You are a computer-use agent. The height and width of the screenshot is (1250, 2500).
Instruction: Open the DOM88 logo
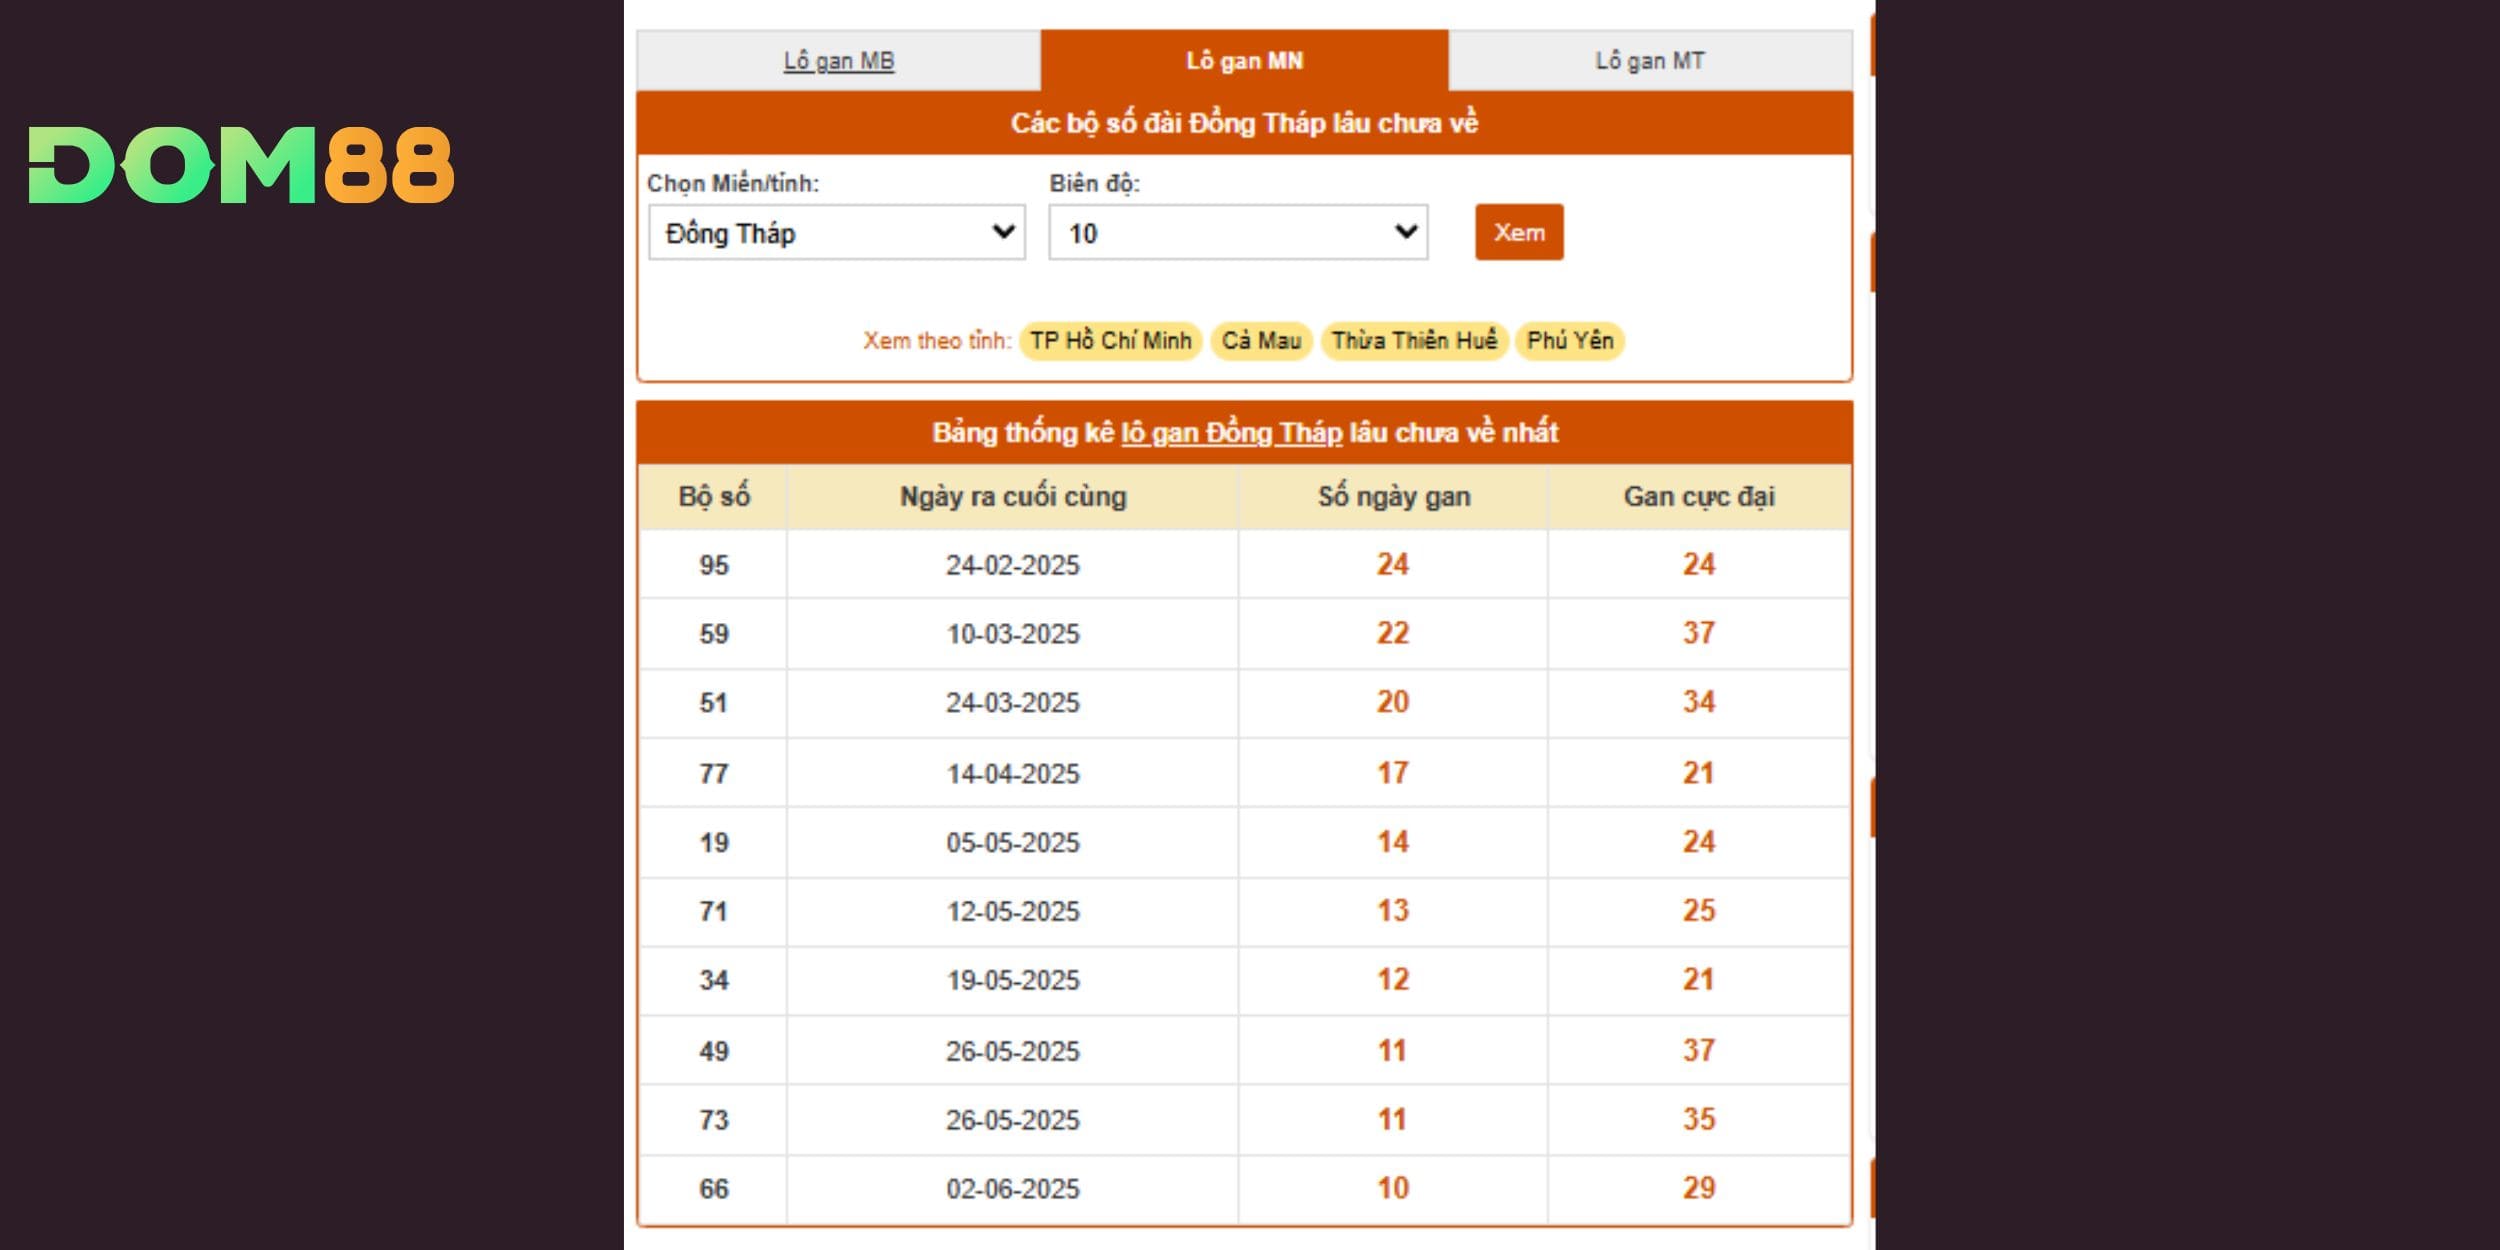point(241,165)
